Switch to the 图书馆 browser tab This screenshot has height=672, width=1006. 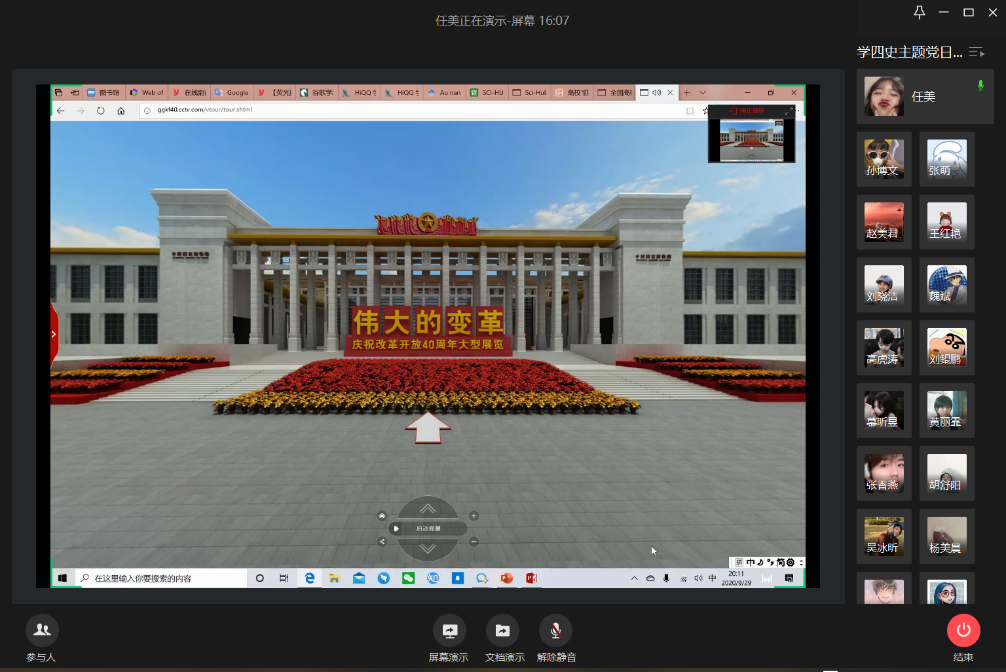(x=104, y=92)
